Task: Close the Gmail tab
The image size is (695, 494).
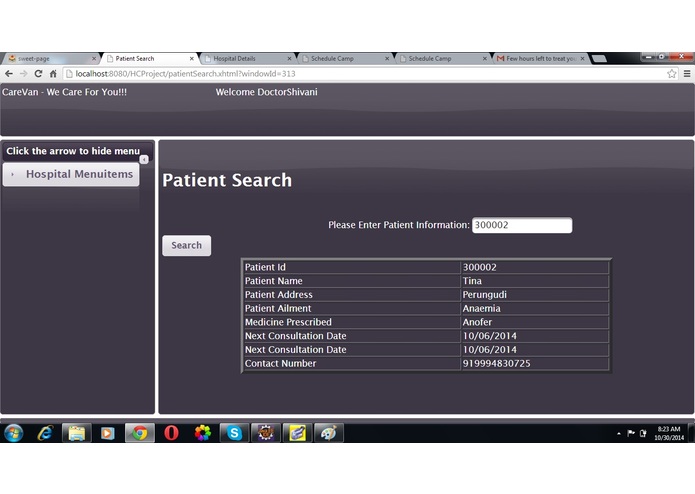Action: [582, 58]
